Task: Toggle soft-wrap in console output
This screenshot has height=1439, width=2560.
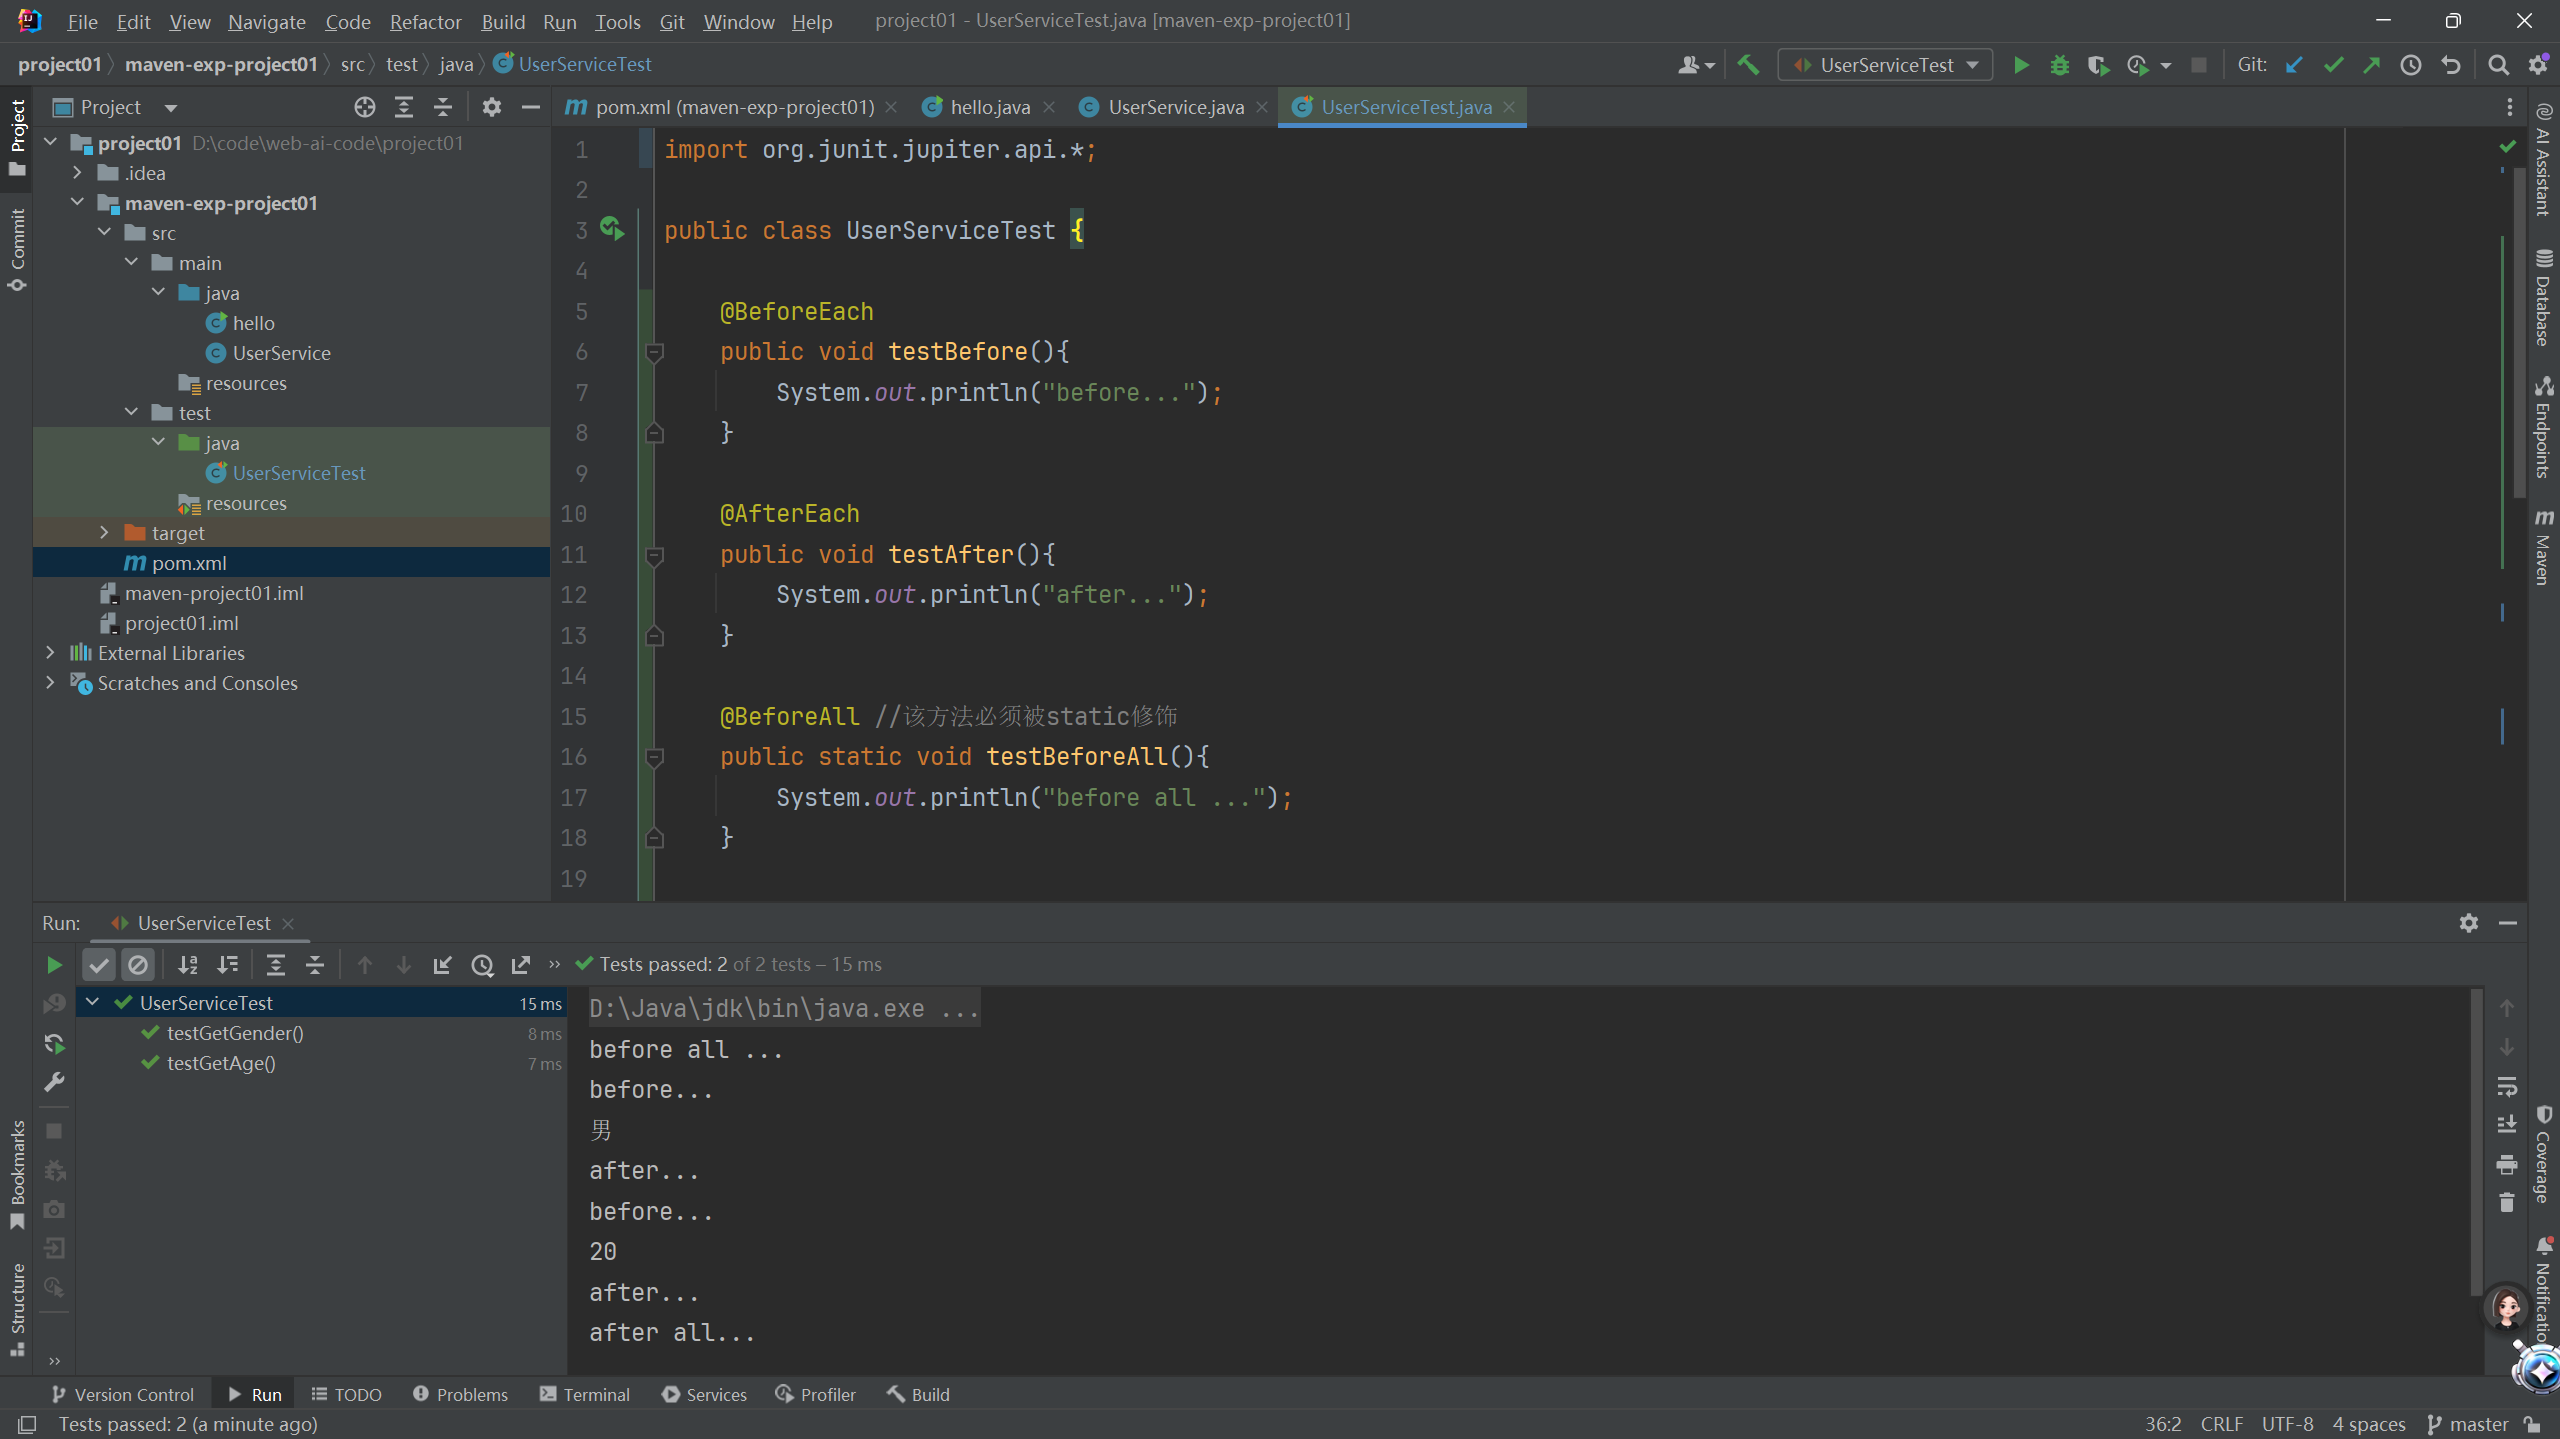Action: click(x=2506, y=1086)
